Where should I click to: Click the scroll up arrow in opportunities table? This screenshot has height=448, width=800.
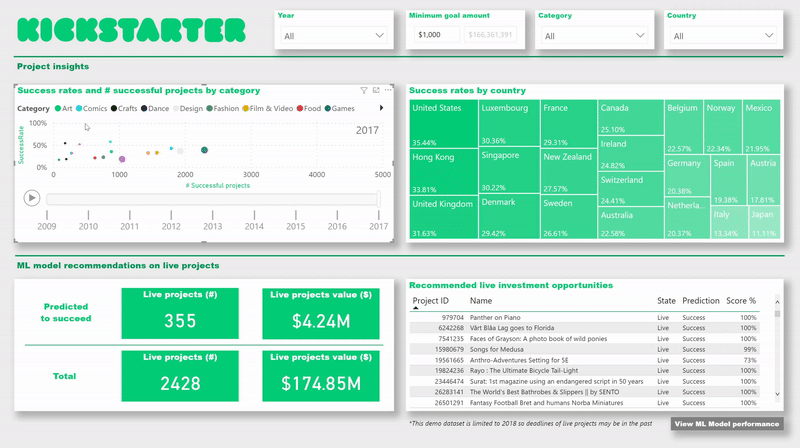[778, 302]
